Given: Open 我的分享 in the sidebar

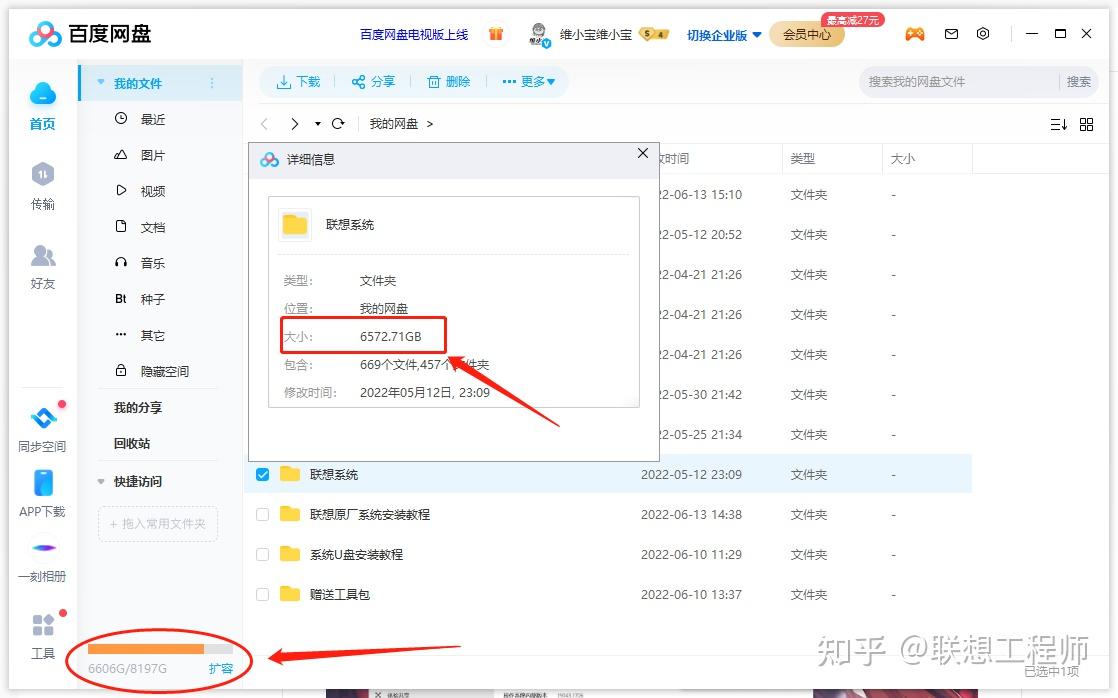Looking at the screenshot, I should [x=138, y=407].
